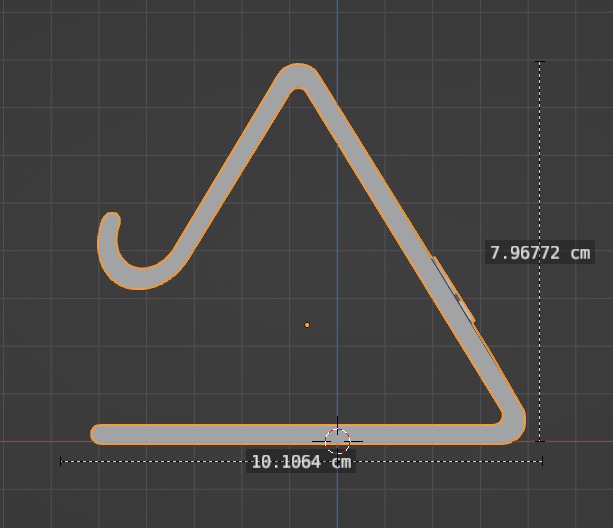Click the blue vertical axis line near top
The width and height of the screenshot is (613, 528).
tap(337, 29)
